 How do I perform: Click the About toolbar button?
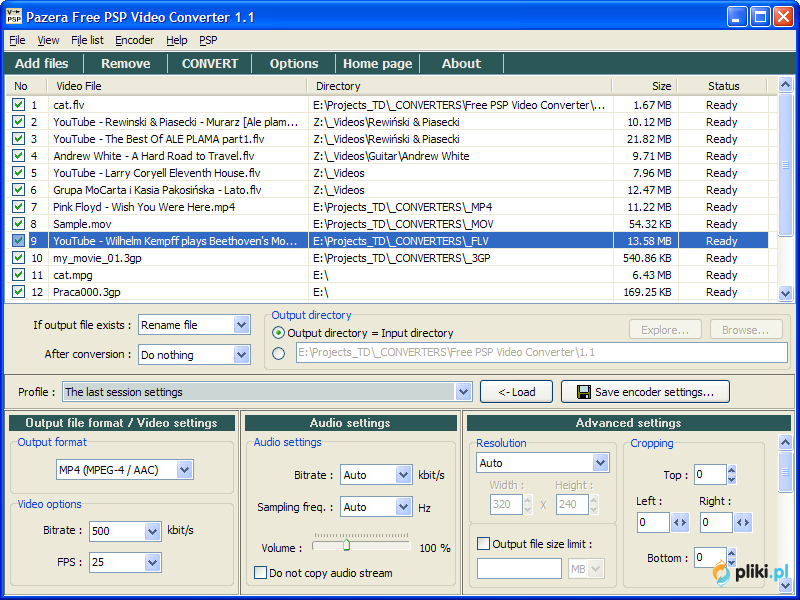461,63
